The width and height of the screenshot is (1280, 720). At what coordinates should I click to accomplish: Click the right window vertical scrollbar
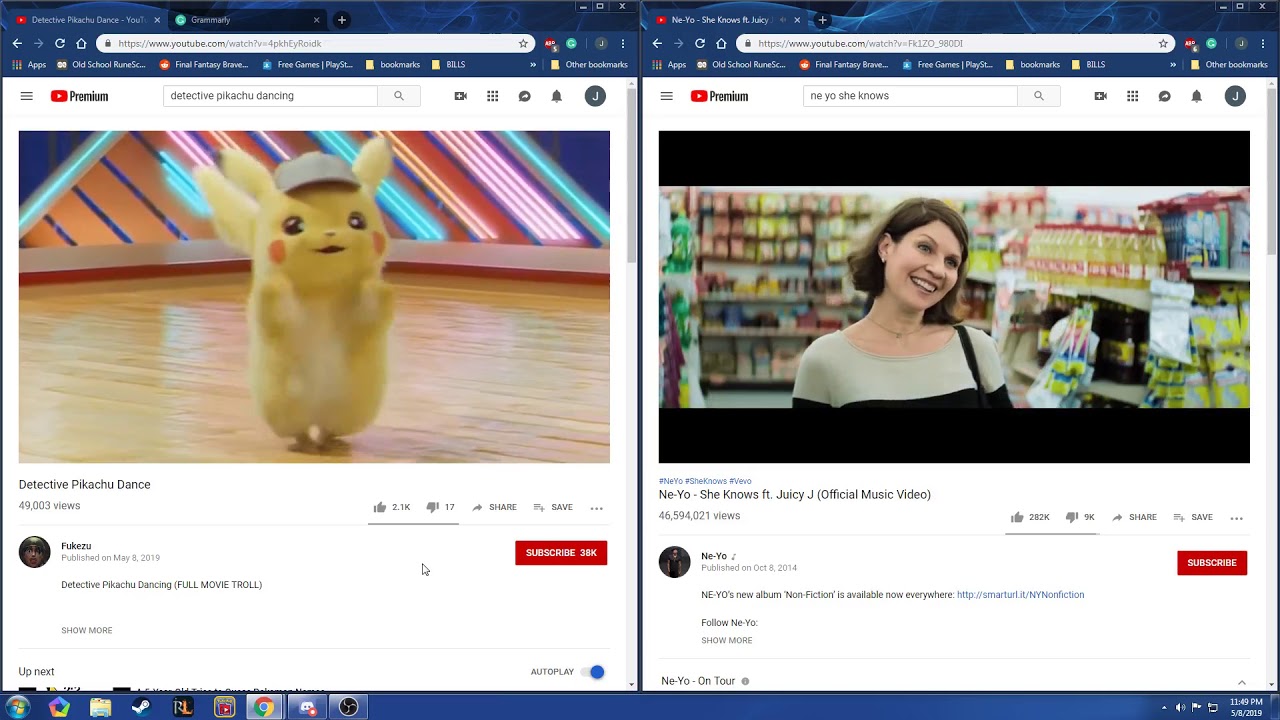[x=1271, y=170]
